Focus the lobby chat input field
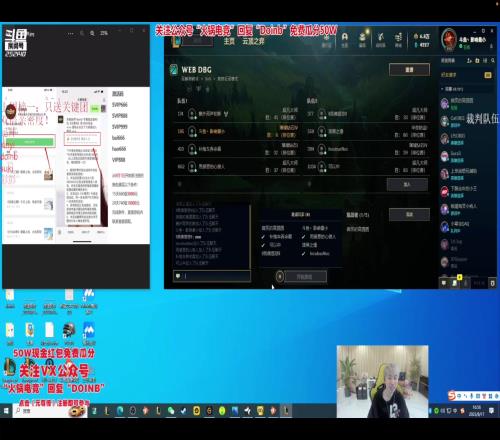 click(x=212, y=276)
